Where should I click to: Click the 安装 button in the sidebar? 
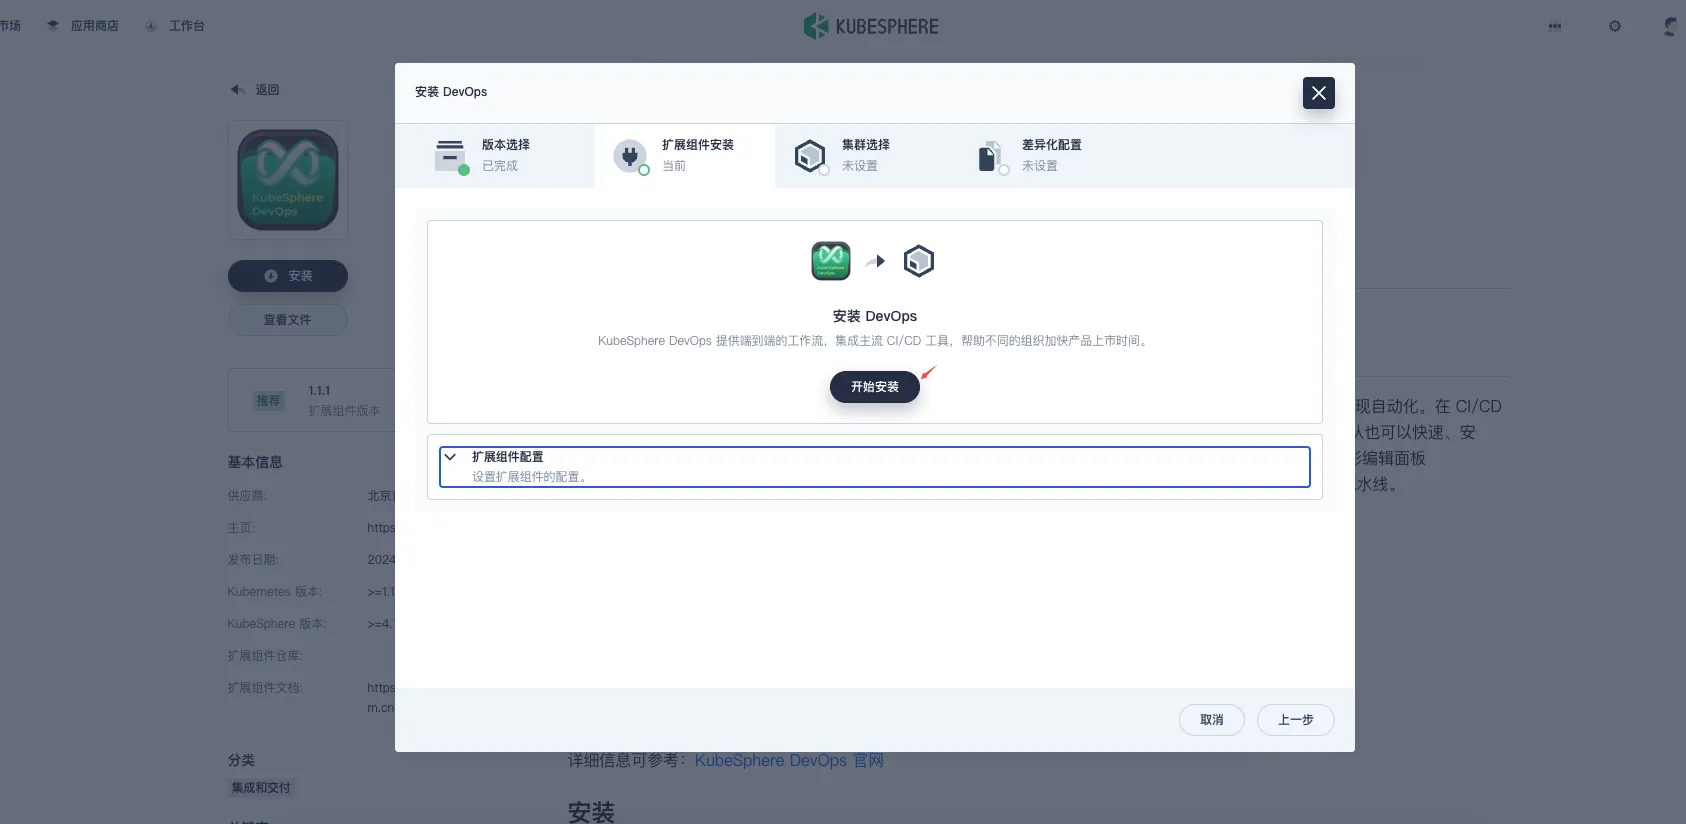(288, 276)
